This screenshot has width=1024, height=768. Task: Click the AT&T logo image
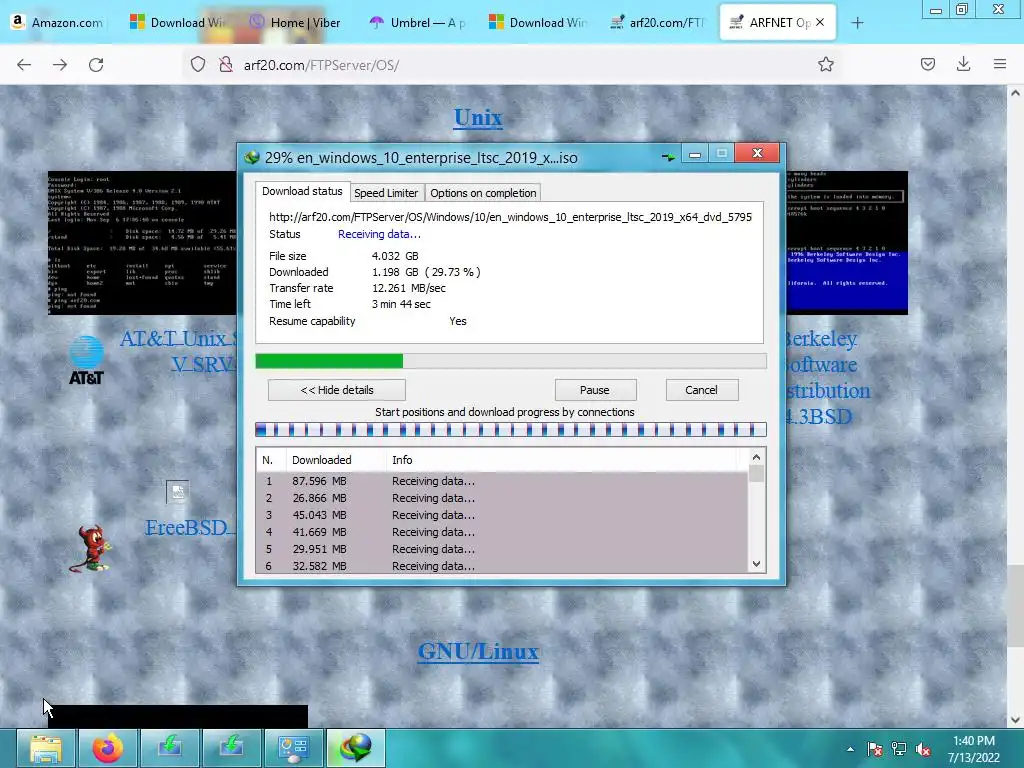click(x=86, y=360)
